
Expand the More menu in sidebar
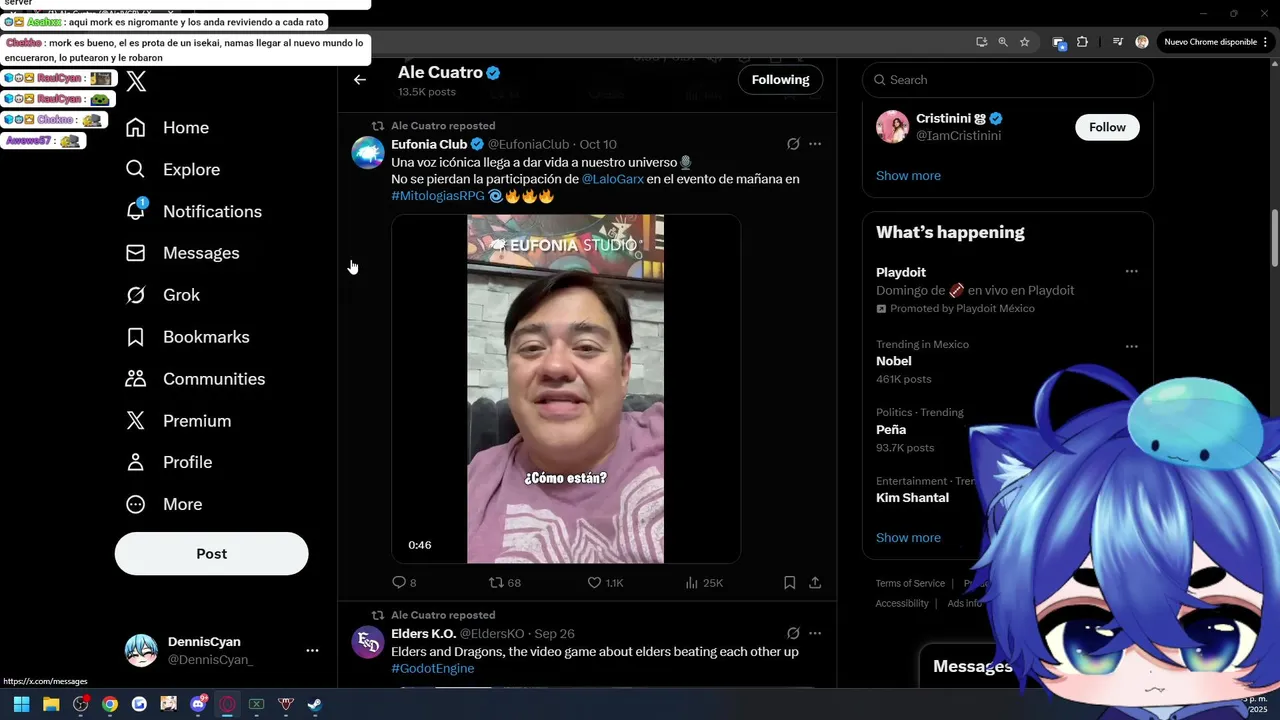coord(164,504)
